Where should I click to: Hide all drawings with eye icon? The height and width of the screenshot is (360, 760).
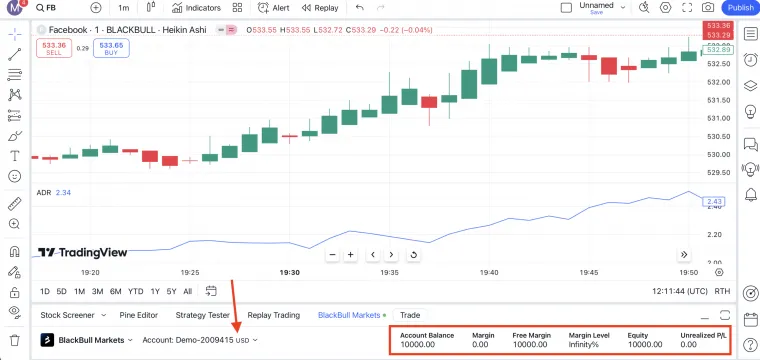pyautogui.click(x=15, y=312)
